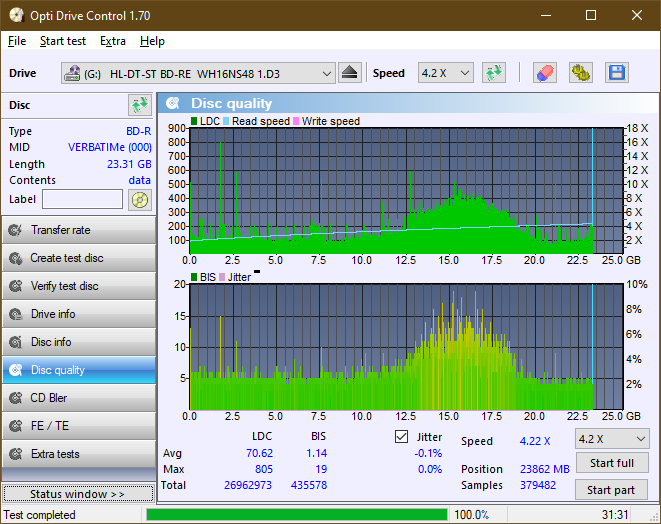This screenshot has height=524, width=661.
Task: Click the 23.31 GB length value
Action: click(x=129, y=164)
